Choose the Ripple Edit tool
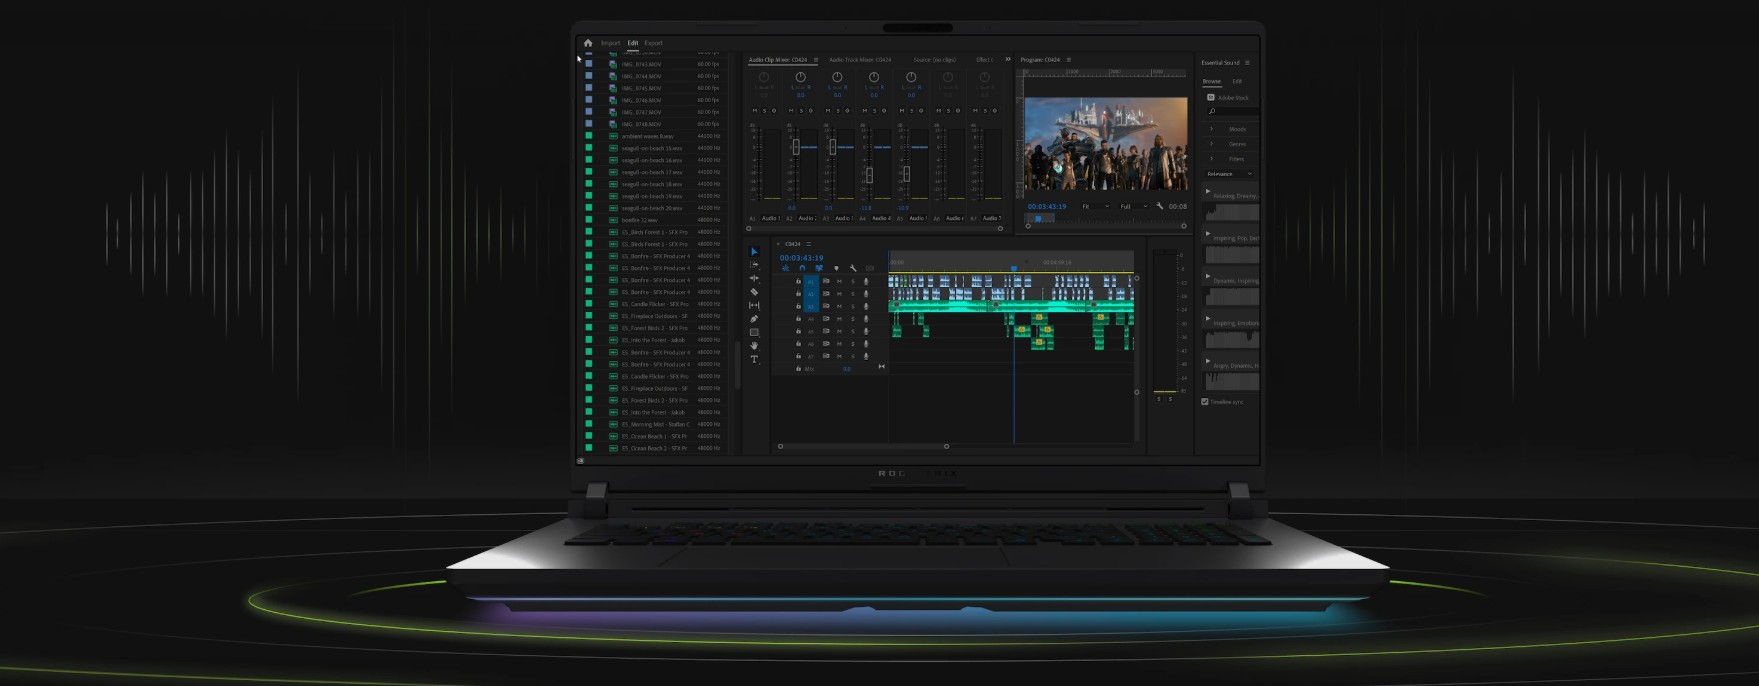1759x686 pixels. point(754,278)
